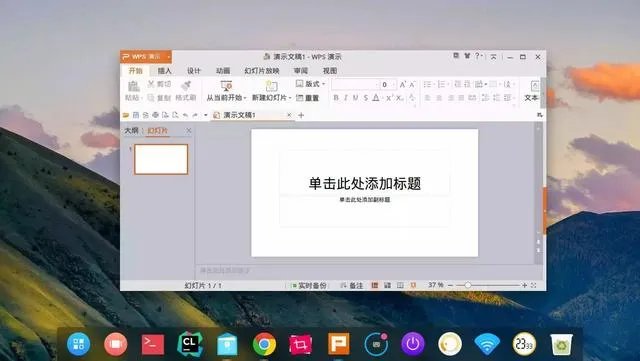This screenshot has width=640, height=361.
Task: Click the zoom out minus button
Action: (450, 285)
